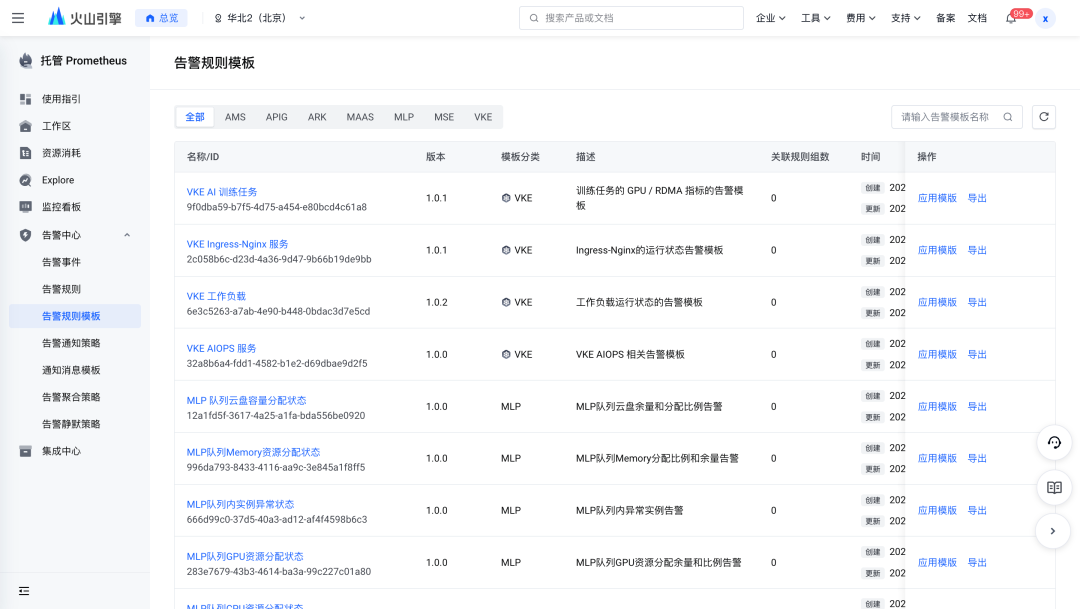Click the user avatar icon

1045,18
